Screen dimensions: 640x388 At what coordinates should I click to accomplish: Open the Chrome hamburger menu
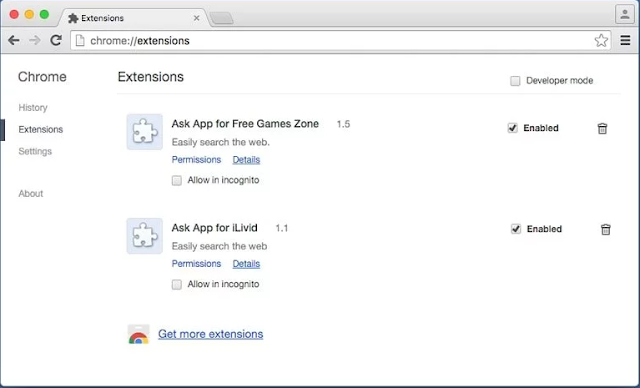point(625,40)
